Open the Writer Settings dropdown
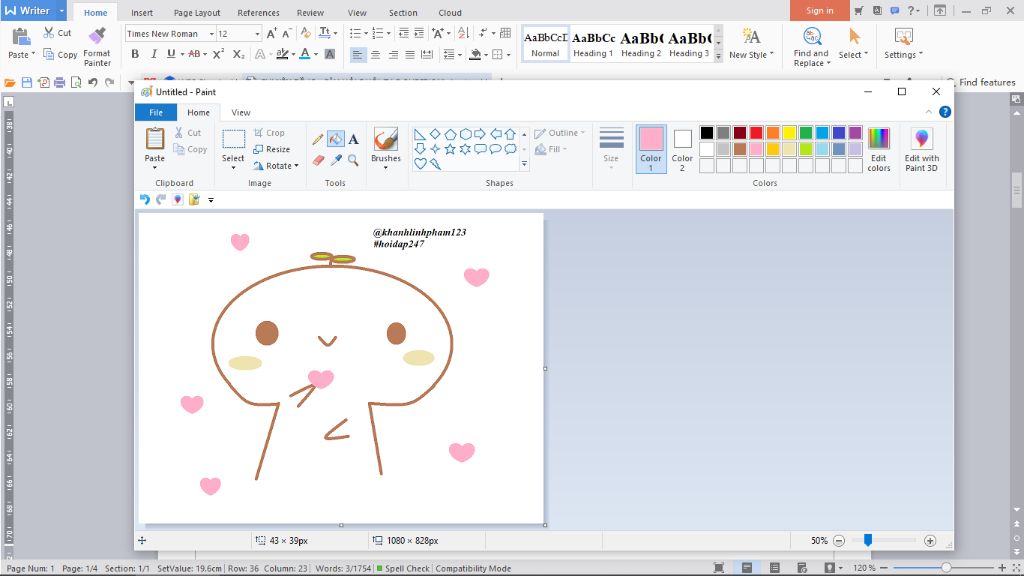 pos(904,44)
